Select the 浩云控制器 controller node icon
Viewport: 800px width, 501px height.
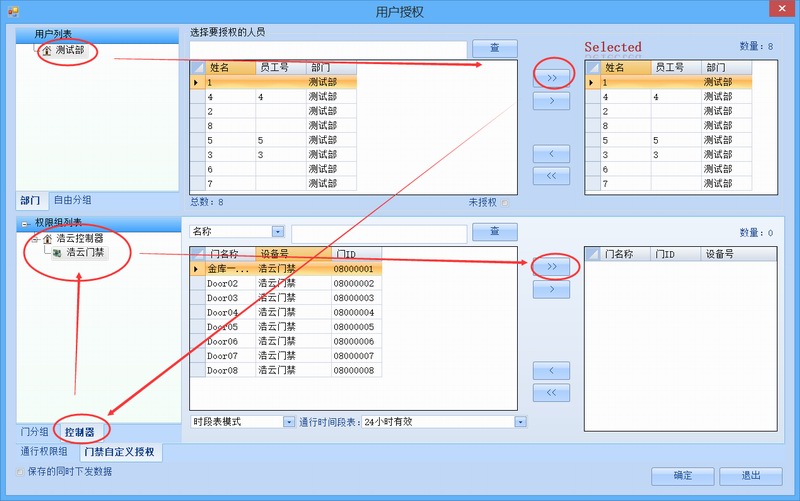point(47,239)
